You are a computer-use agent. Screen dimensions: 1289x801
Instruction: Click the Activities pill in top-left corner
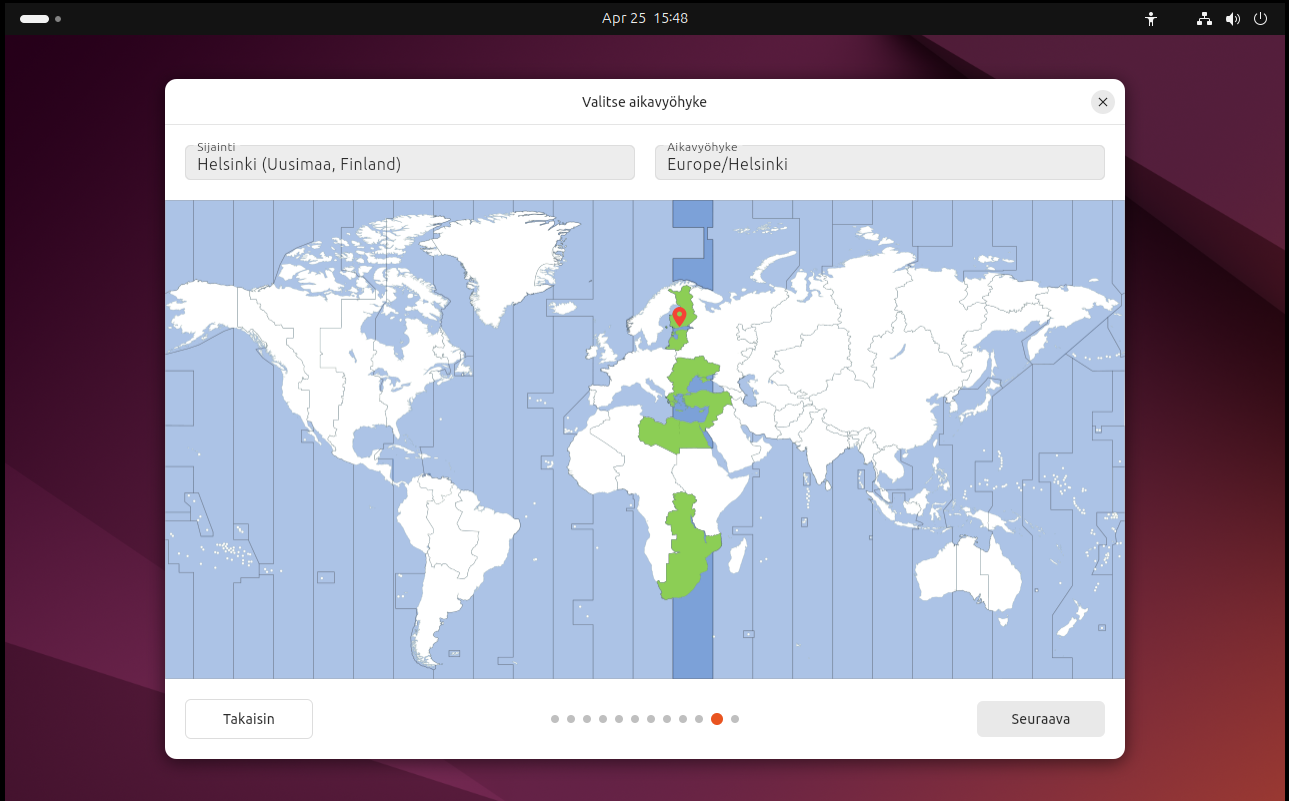(x=34, y=18)
